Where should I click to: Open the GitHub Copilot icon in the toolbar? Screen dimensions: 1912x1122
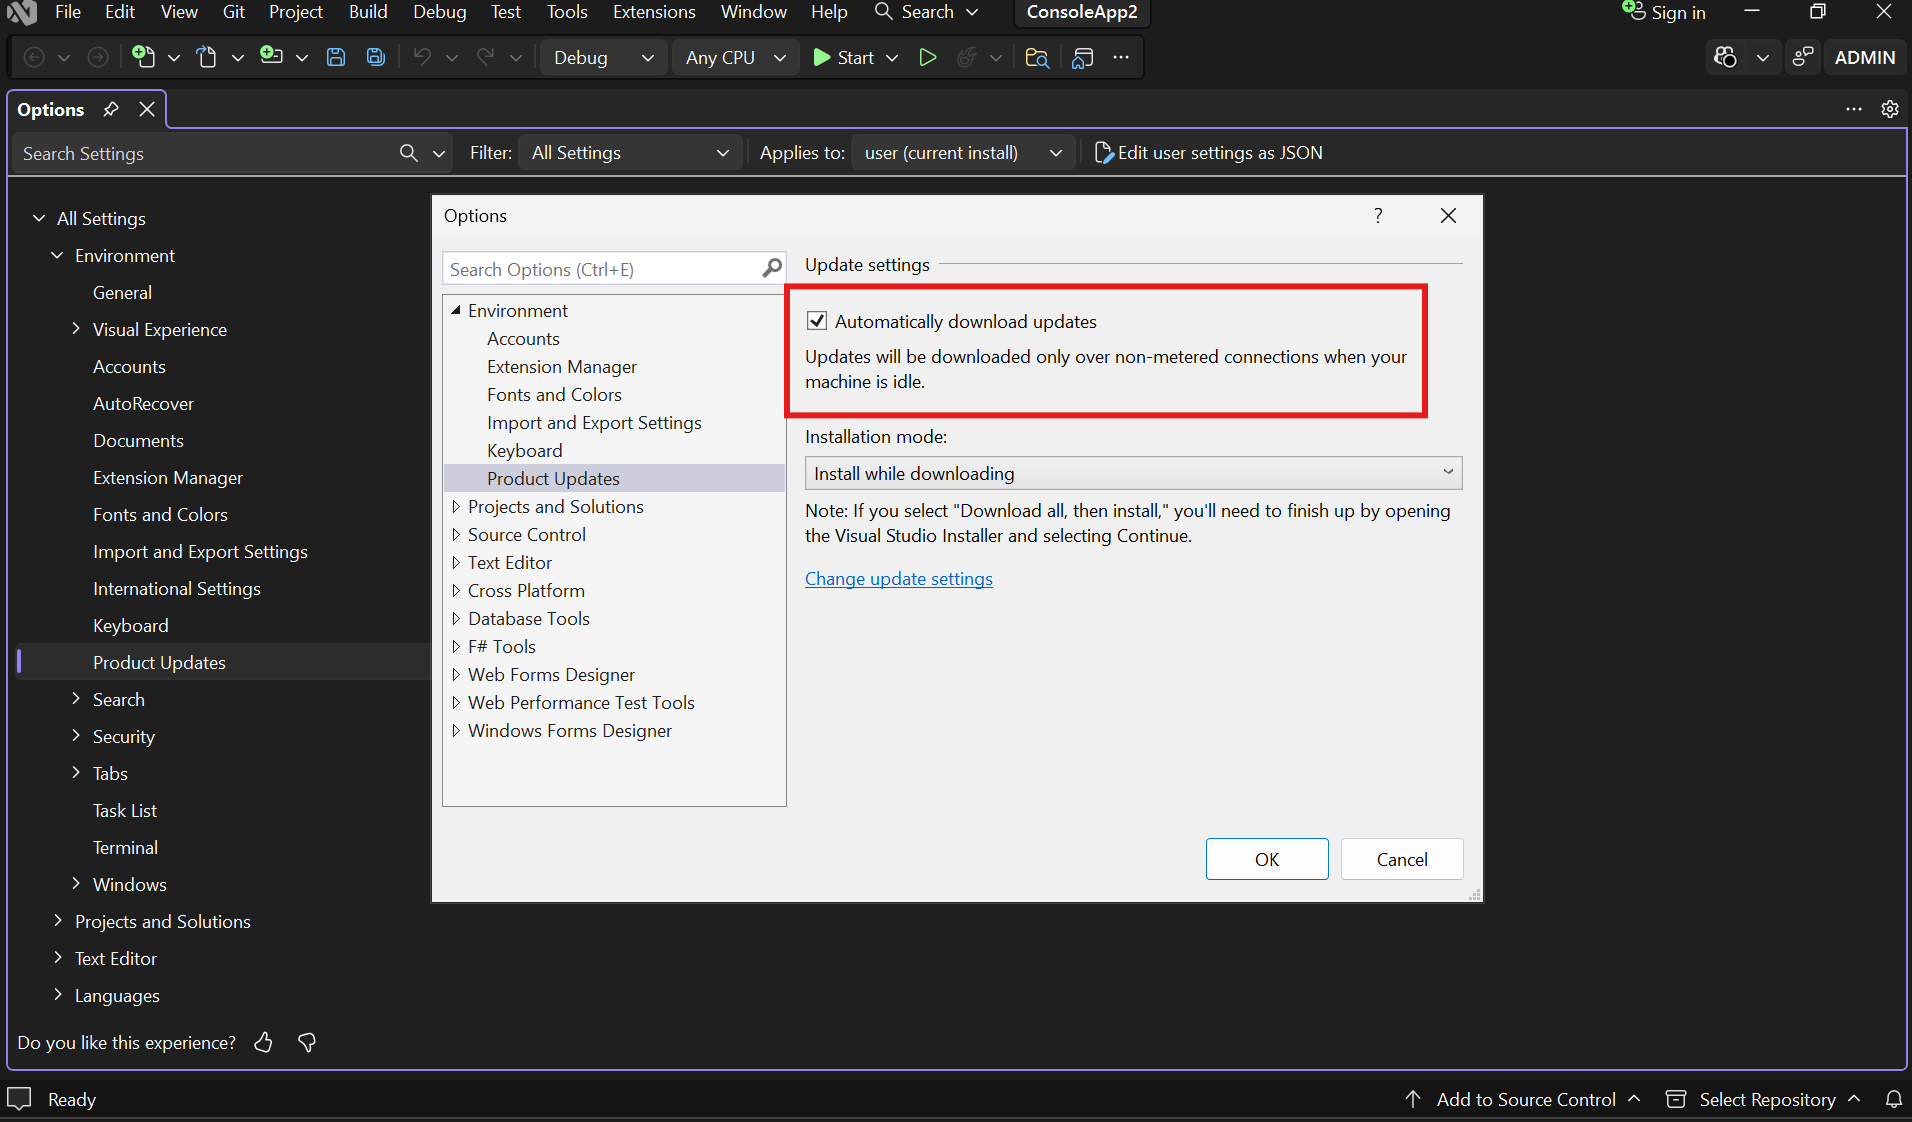pos(1726,57)
